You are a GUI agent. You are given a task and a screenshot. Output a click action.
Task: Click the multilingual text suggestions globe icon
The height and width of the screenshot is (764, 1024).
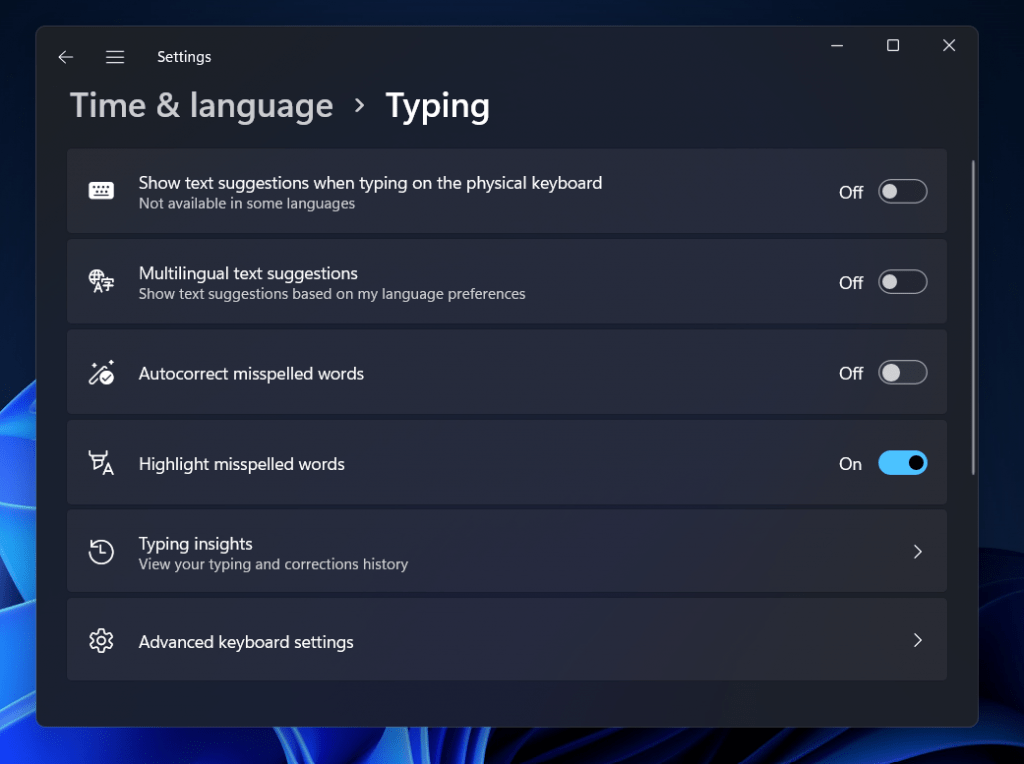coord(101,281)
